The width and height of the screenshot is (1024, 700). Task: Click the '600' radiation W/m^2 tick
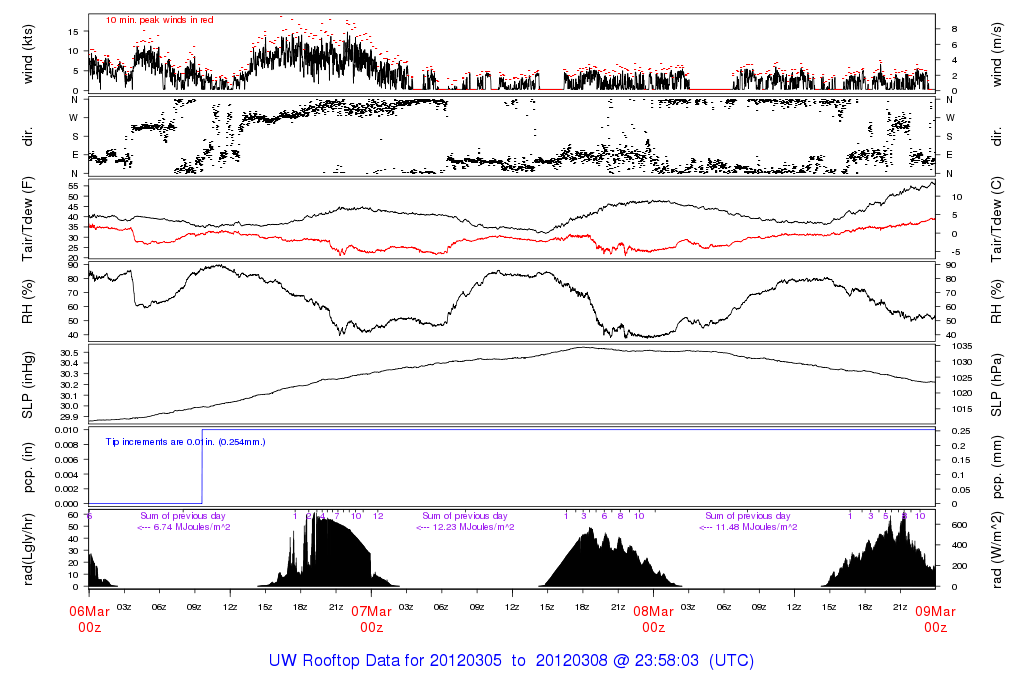click(x=959, y=525)
